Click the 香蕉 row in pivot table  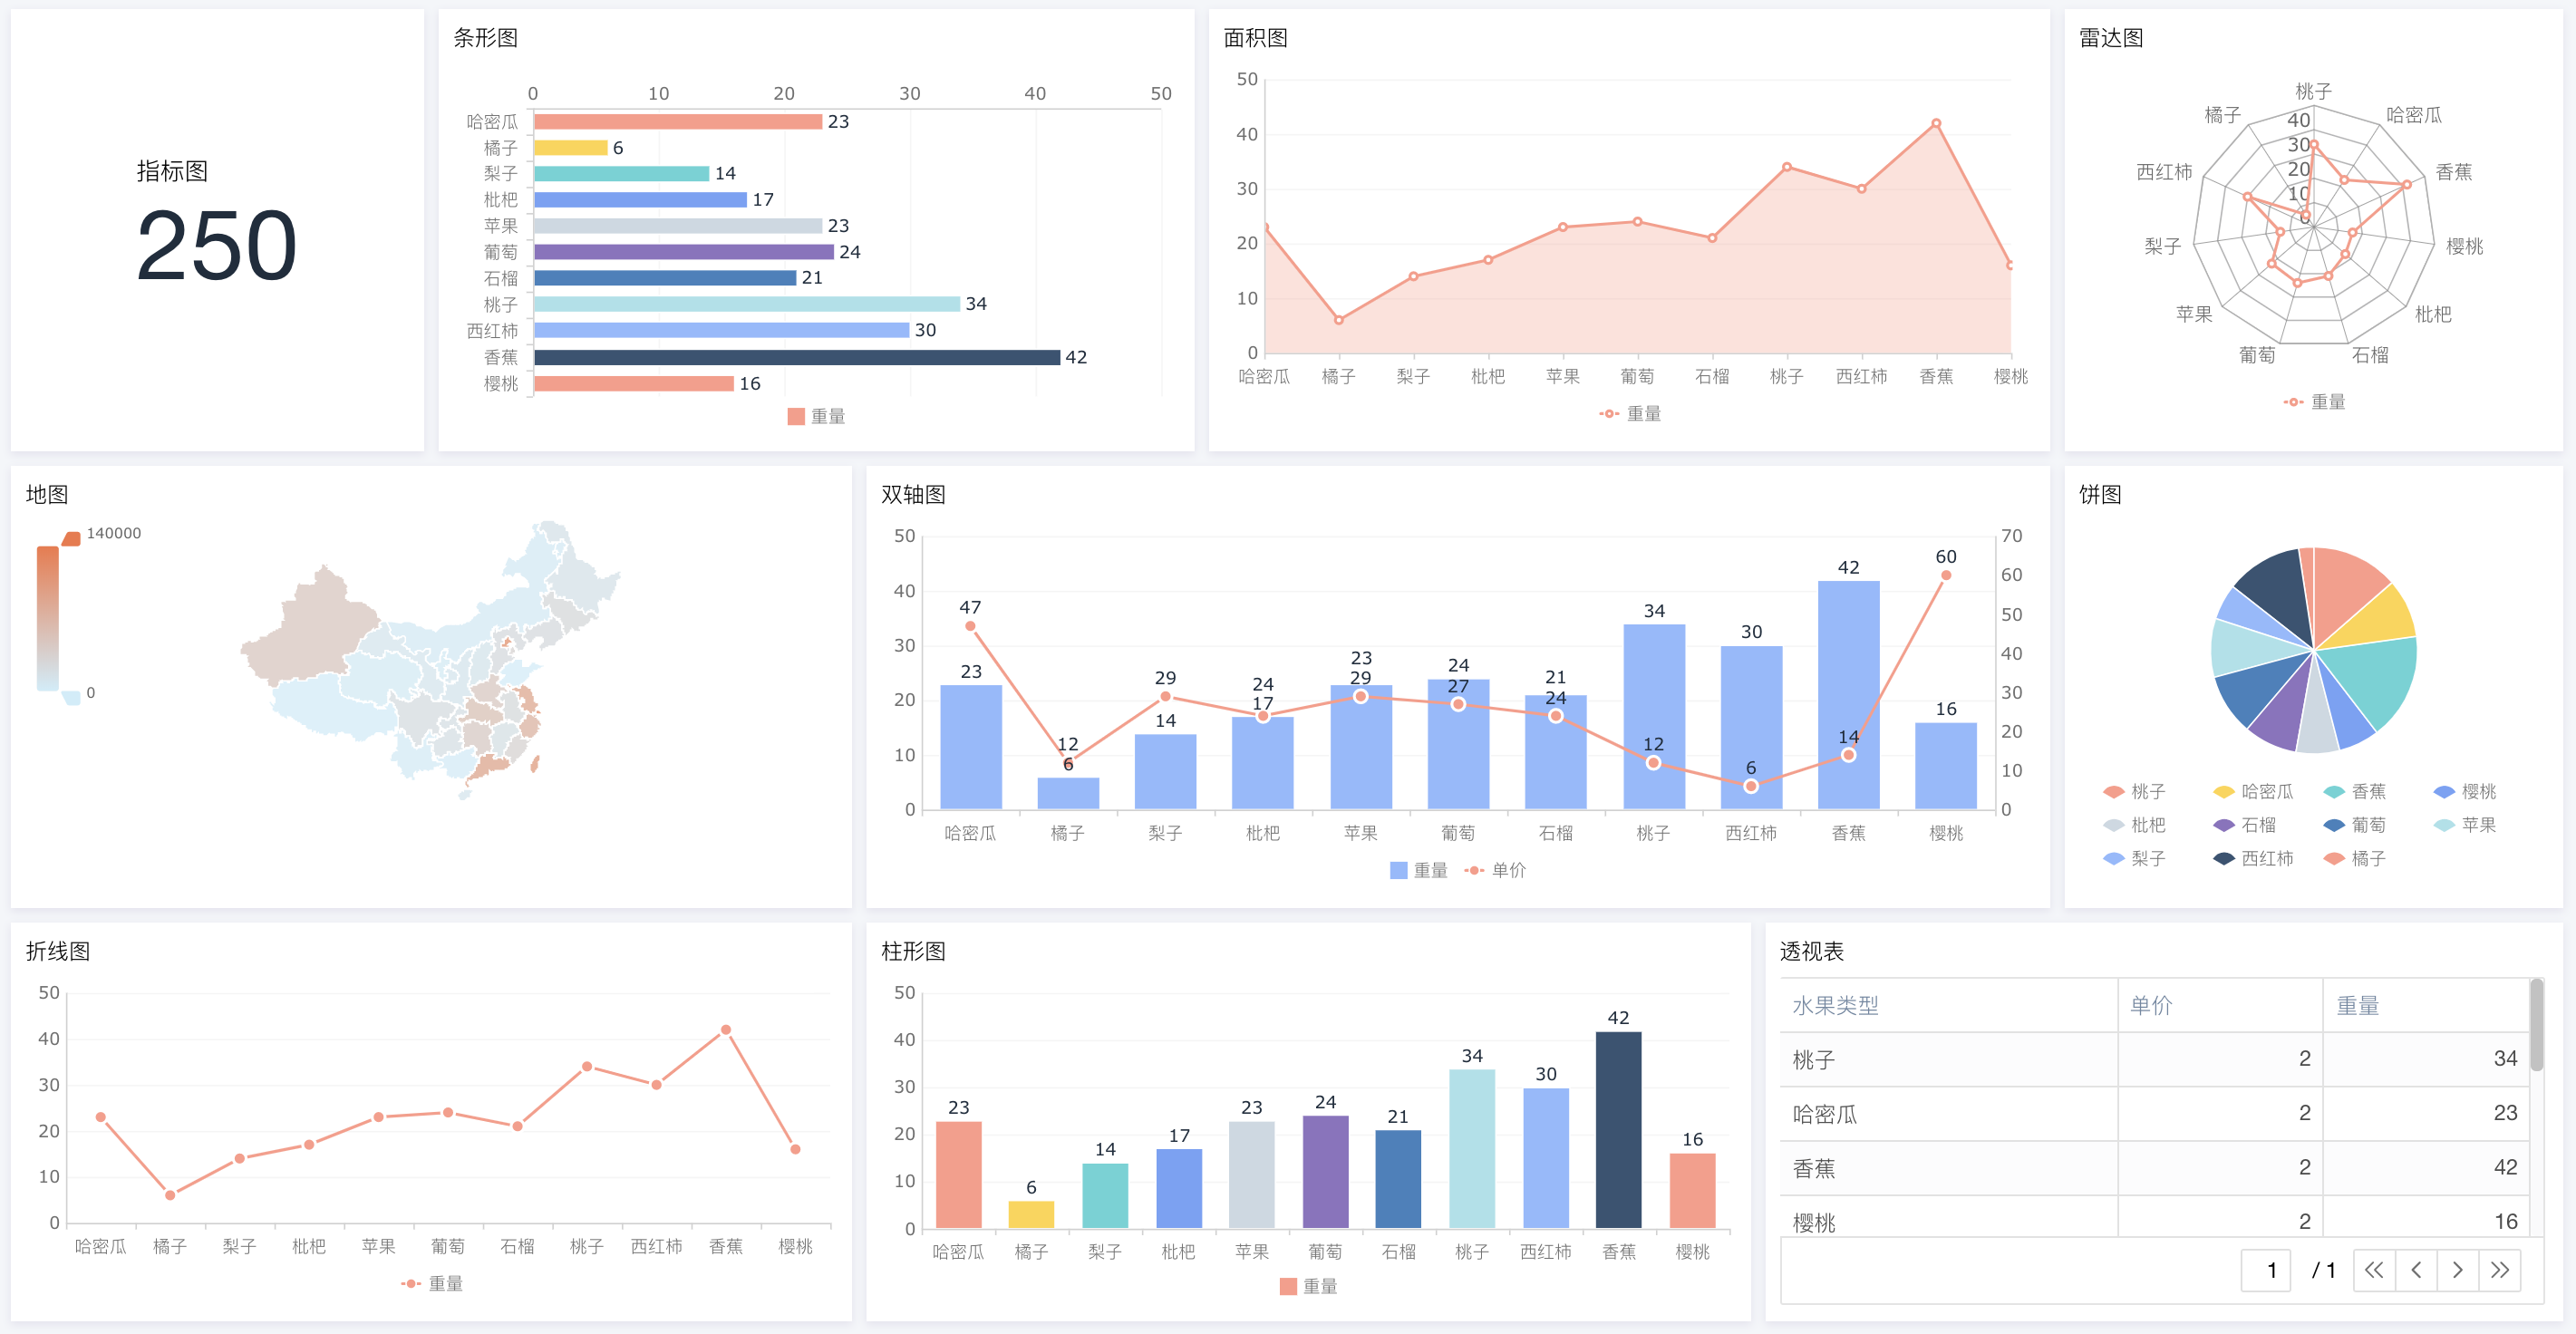click(x=1813, y=1168)
